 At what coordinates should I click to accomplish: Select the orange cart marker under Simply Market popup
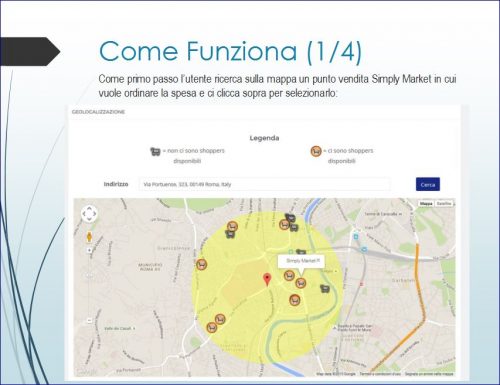click(x=301, y=283)
